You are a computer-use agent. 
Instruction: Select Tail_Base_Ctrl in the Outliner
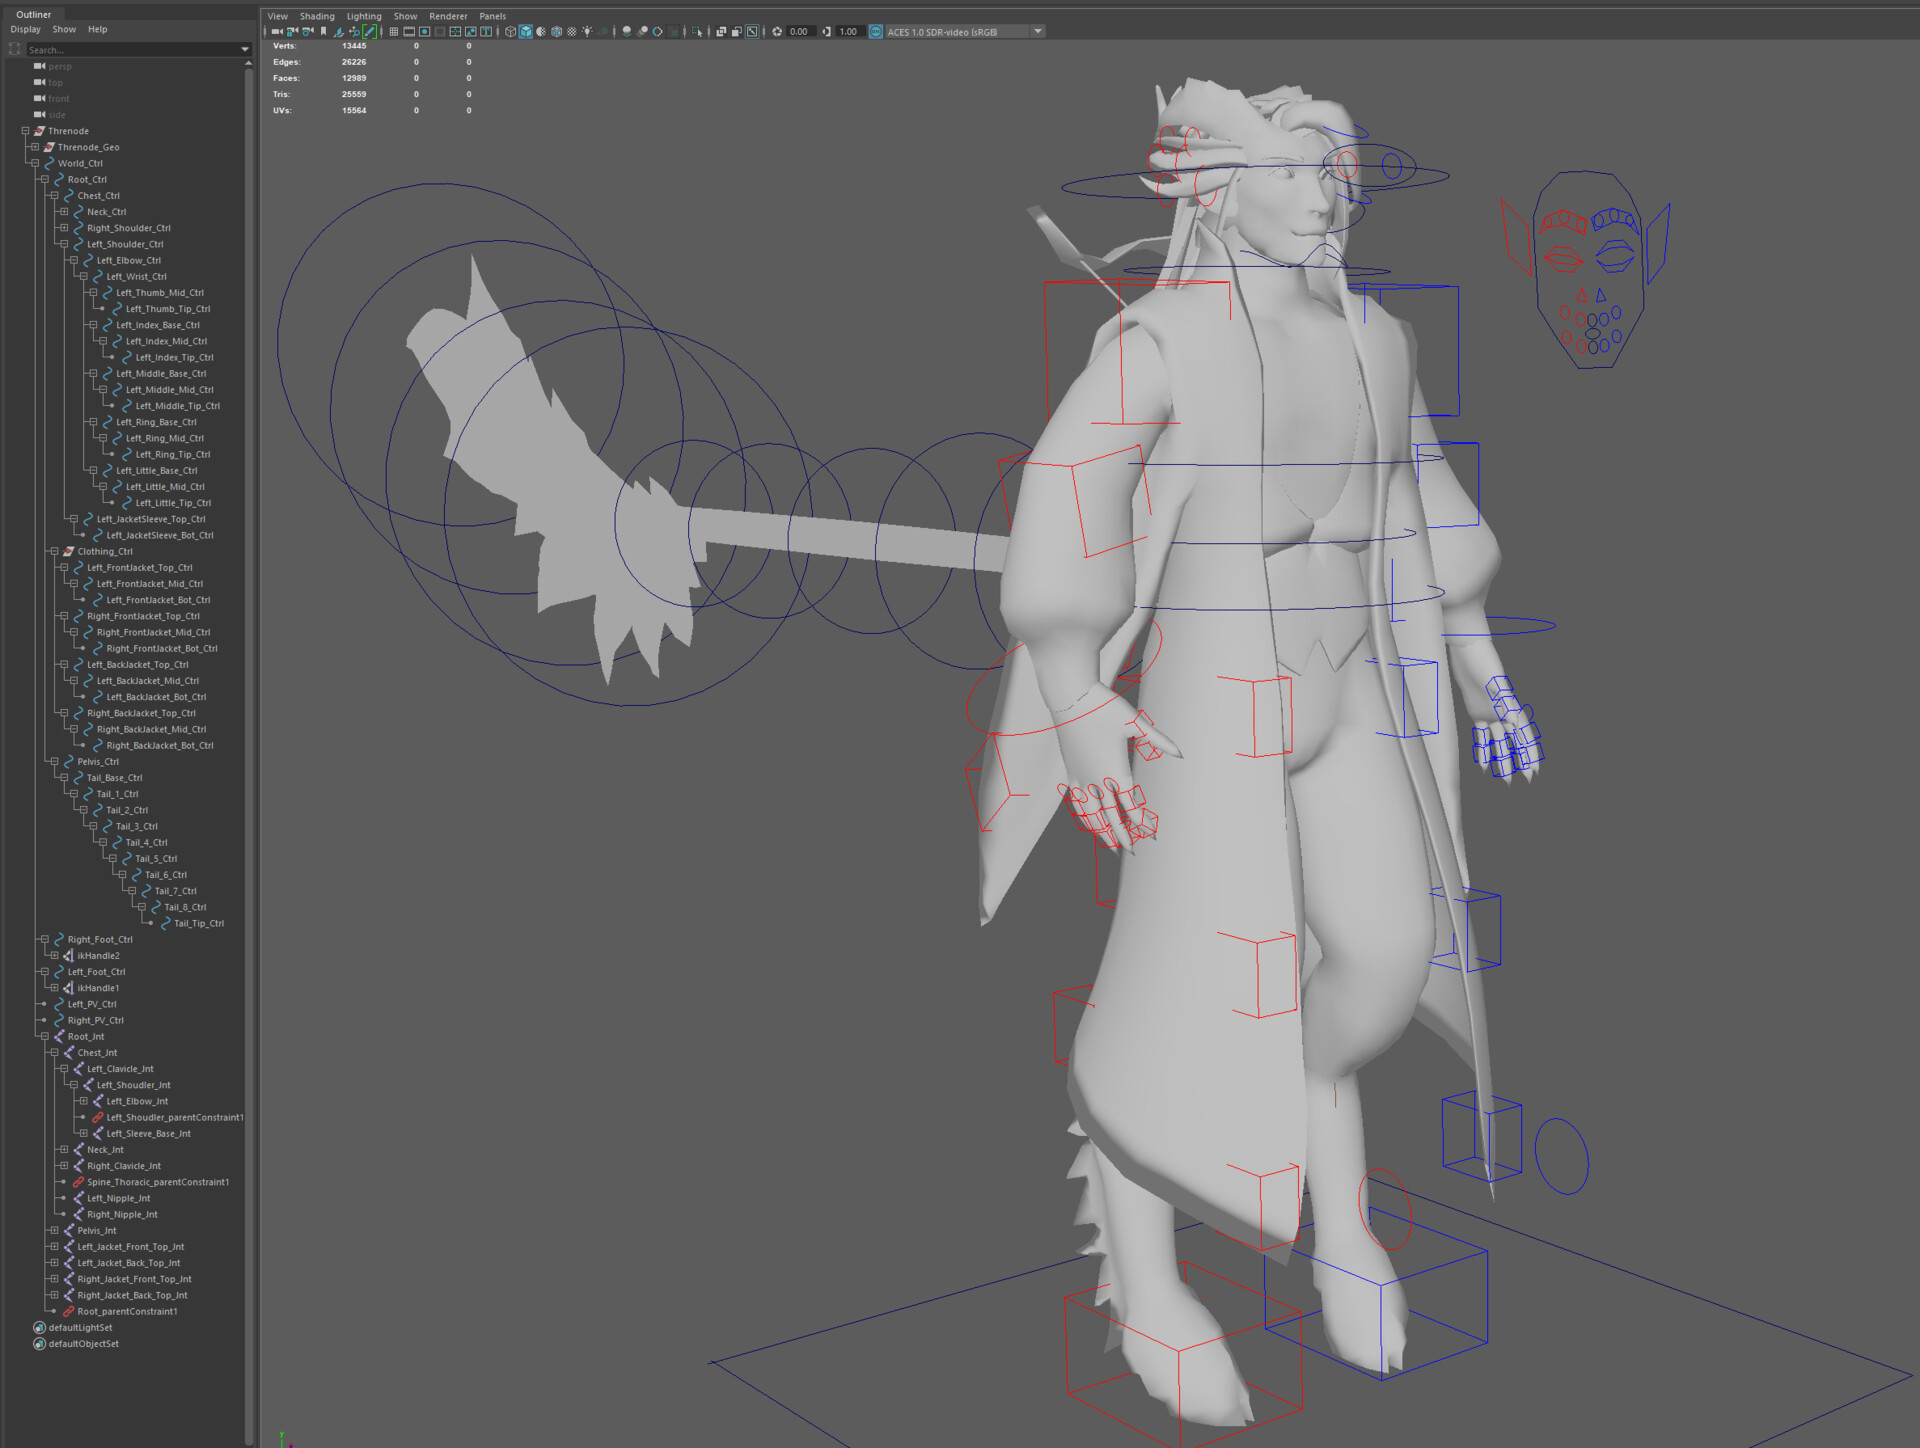tap(113, 777)
